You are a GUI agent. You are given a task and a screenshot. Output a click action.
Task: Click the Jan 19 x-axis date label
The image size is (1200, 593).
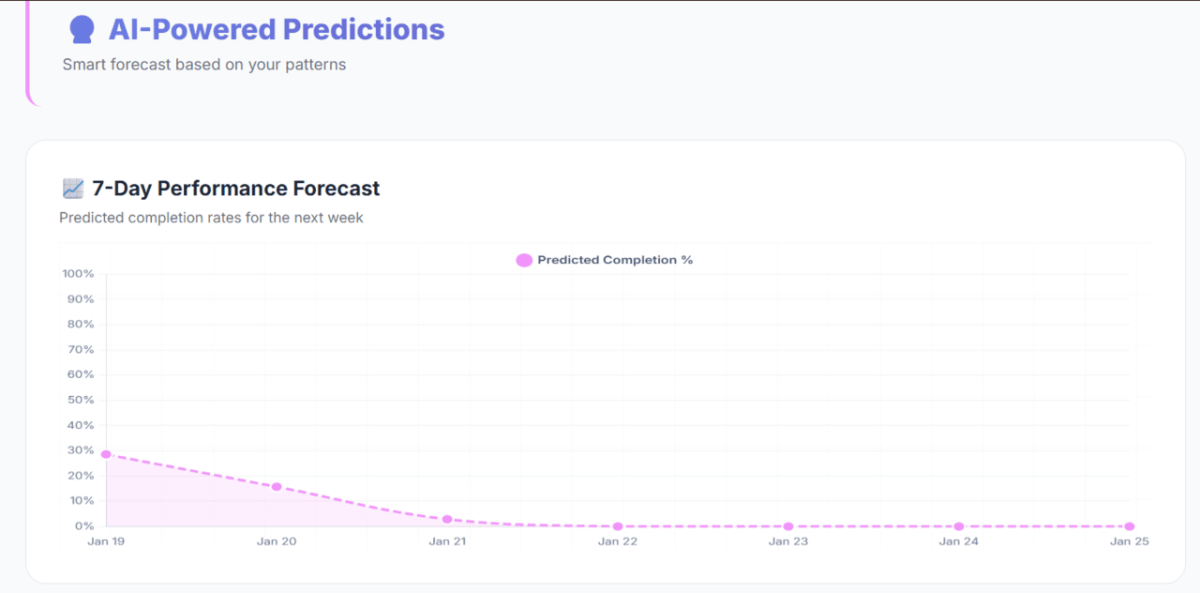(107, 541)
